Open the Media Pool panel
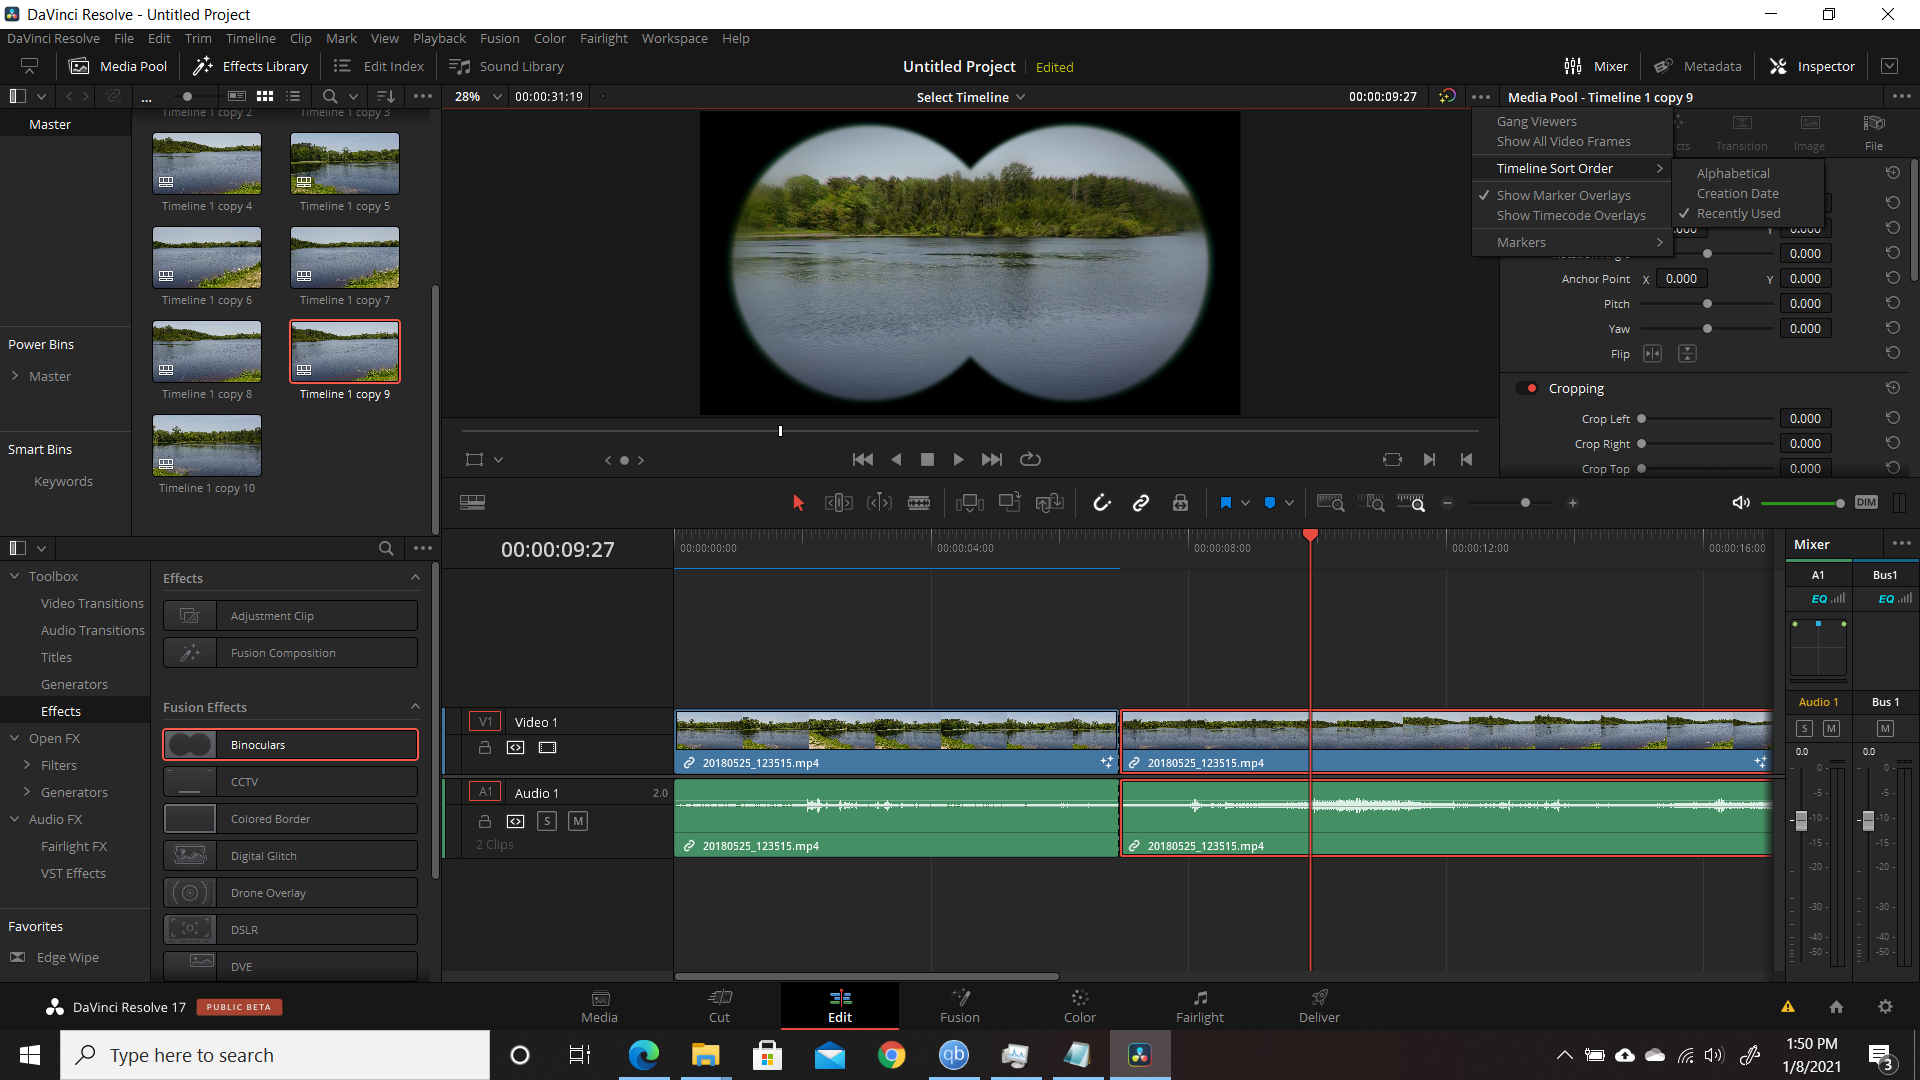The height and width of the screenshot is (1080, 1920). coord(117,66)
